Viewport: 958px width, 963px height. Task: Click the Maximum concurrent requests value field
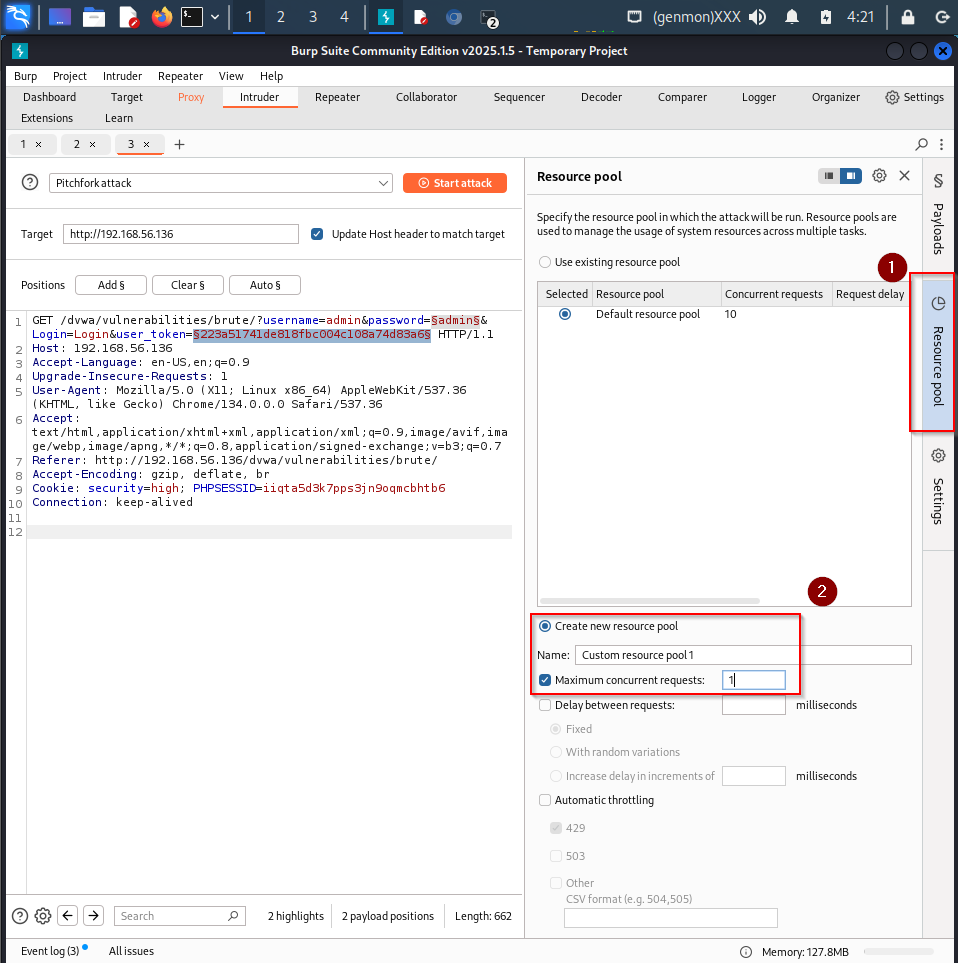coord(754,680)
